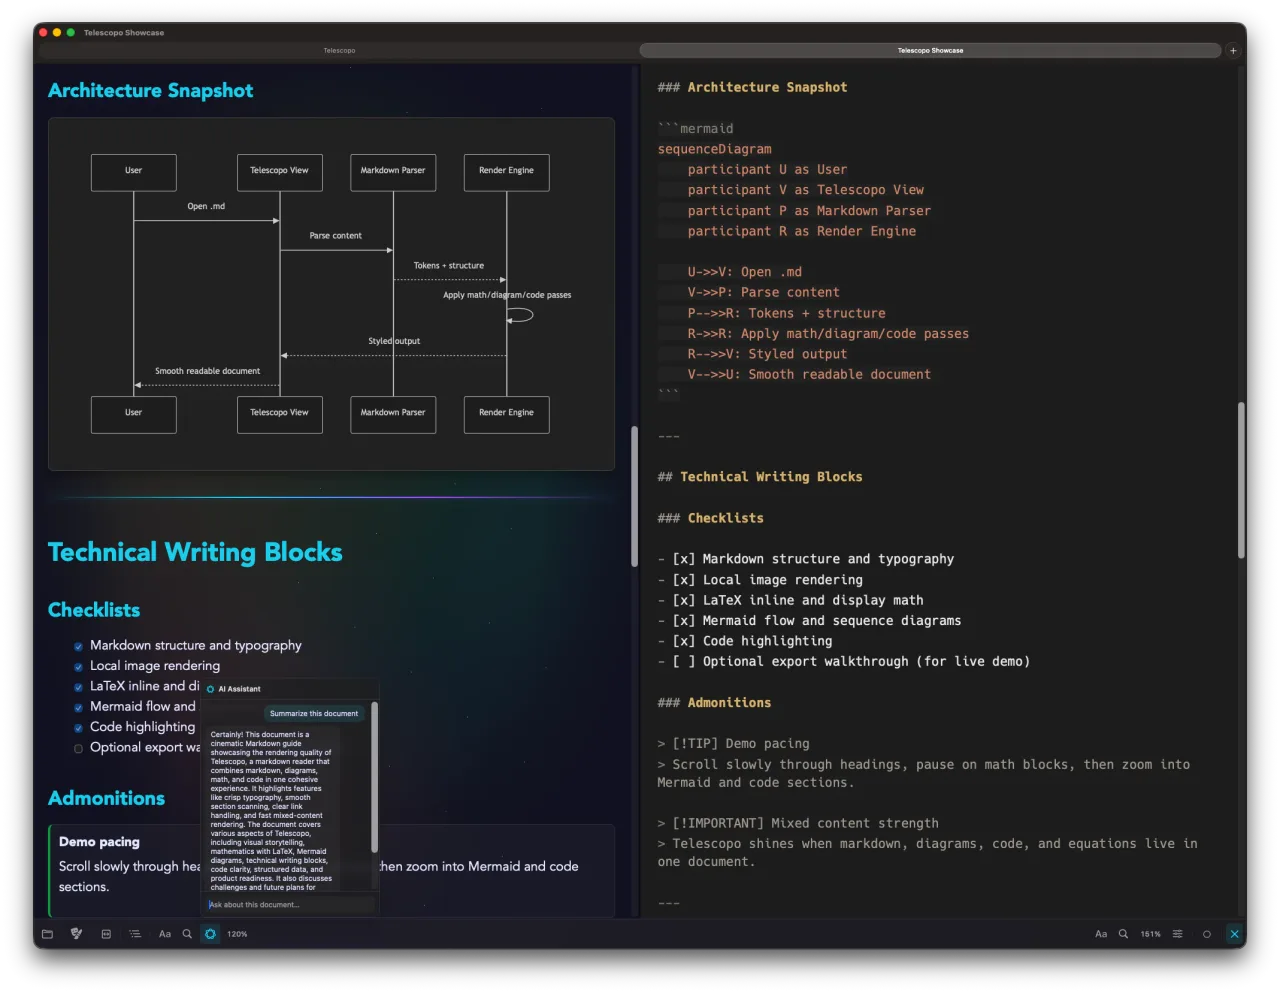Click the top User box in diagram
The width and height of the screenshot is (1280, 993).
[x=133, y=172]
